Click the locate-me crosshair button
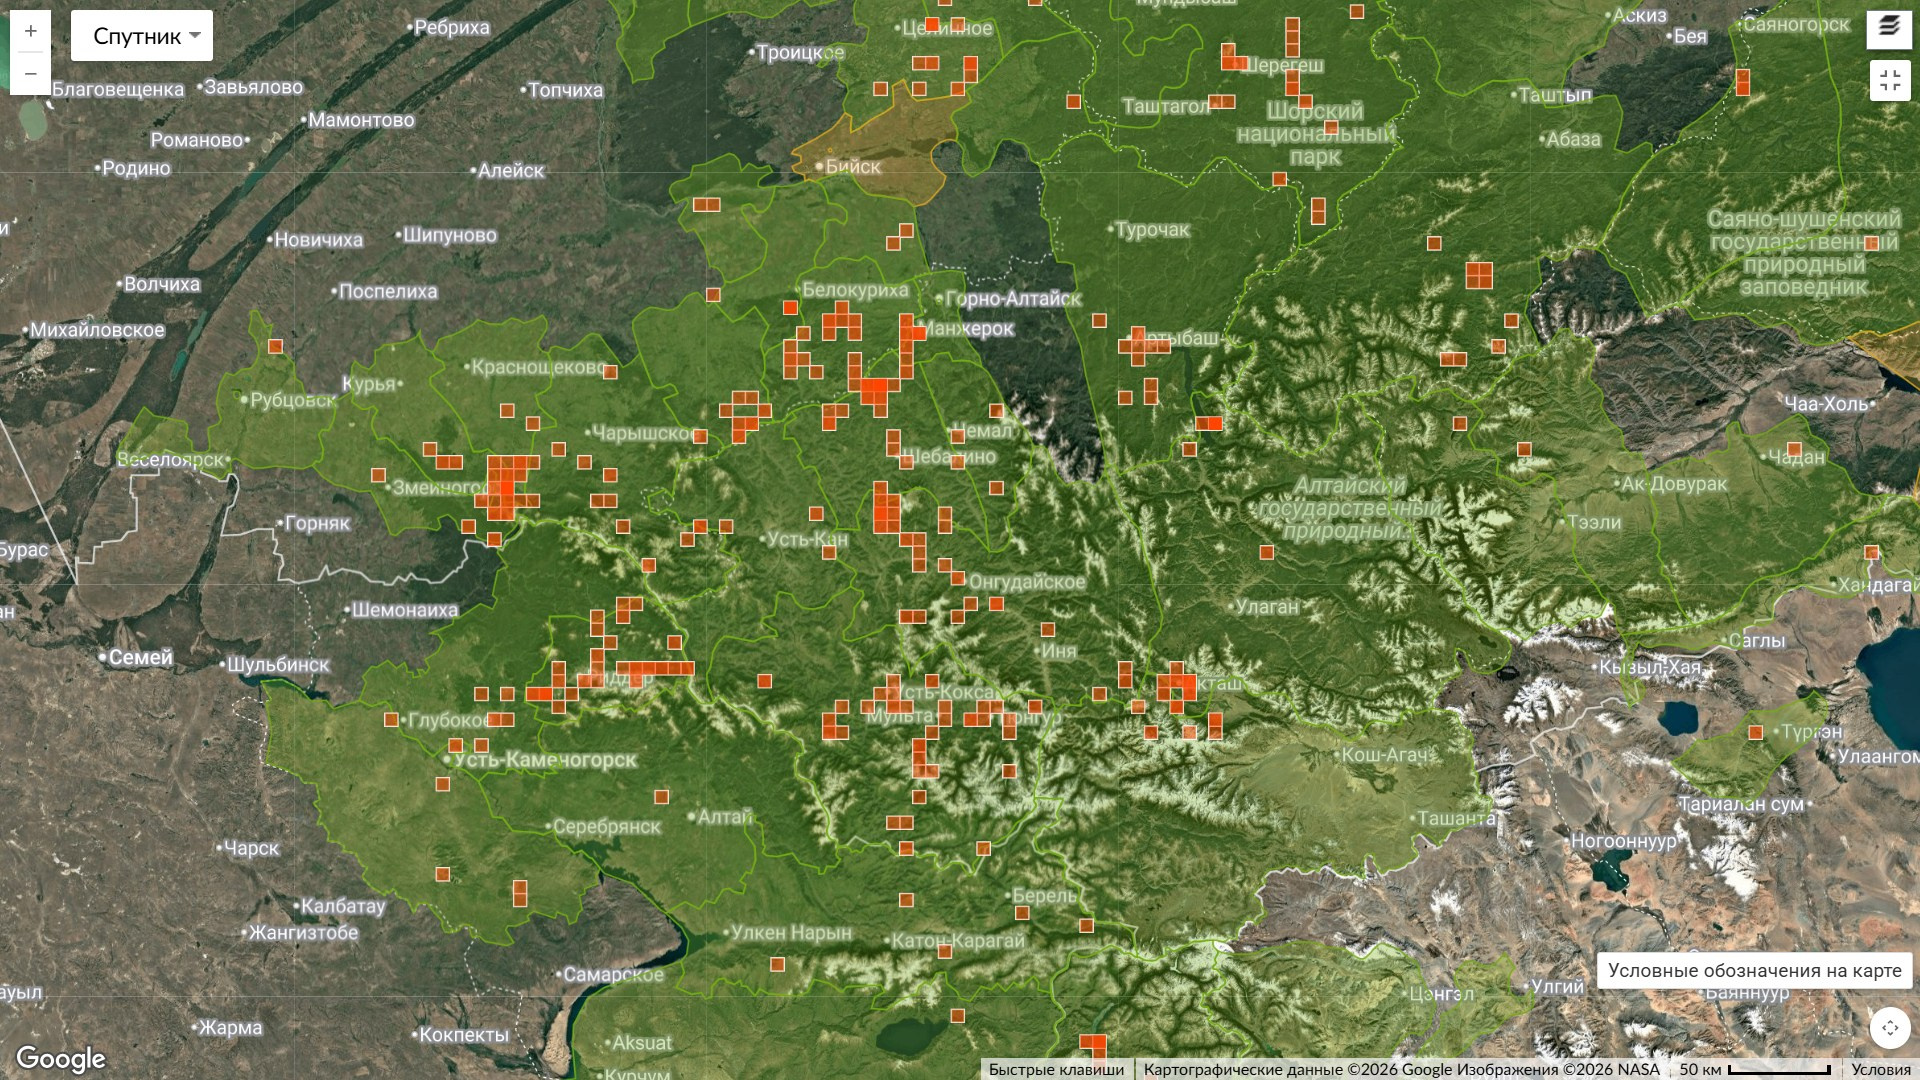1920x1080 pixels. tap(1890, 1028)
